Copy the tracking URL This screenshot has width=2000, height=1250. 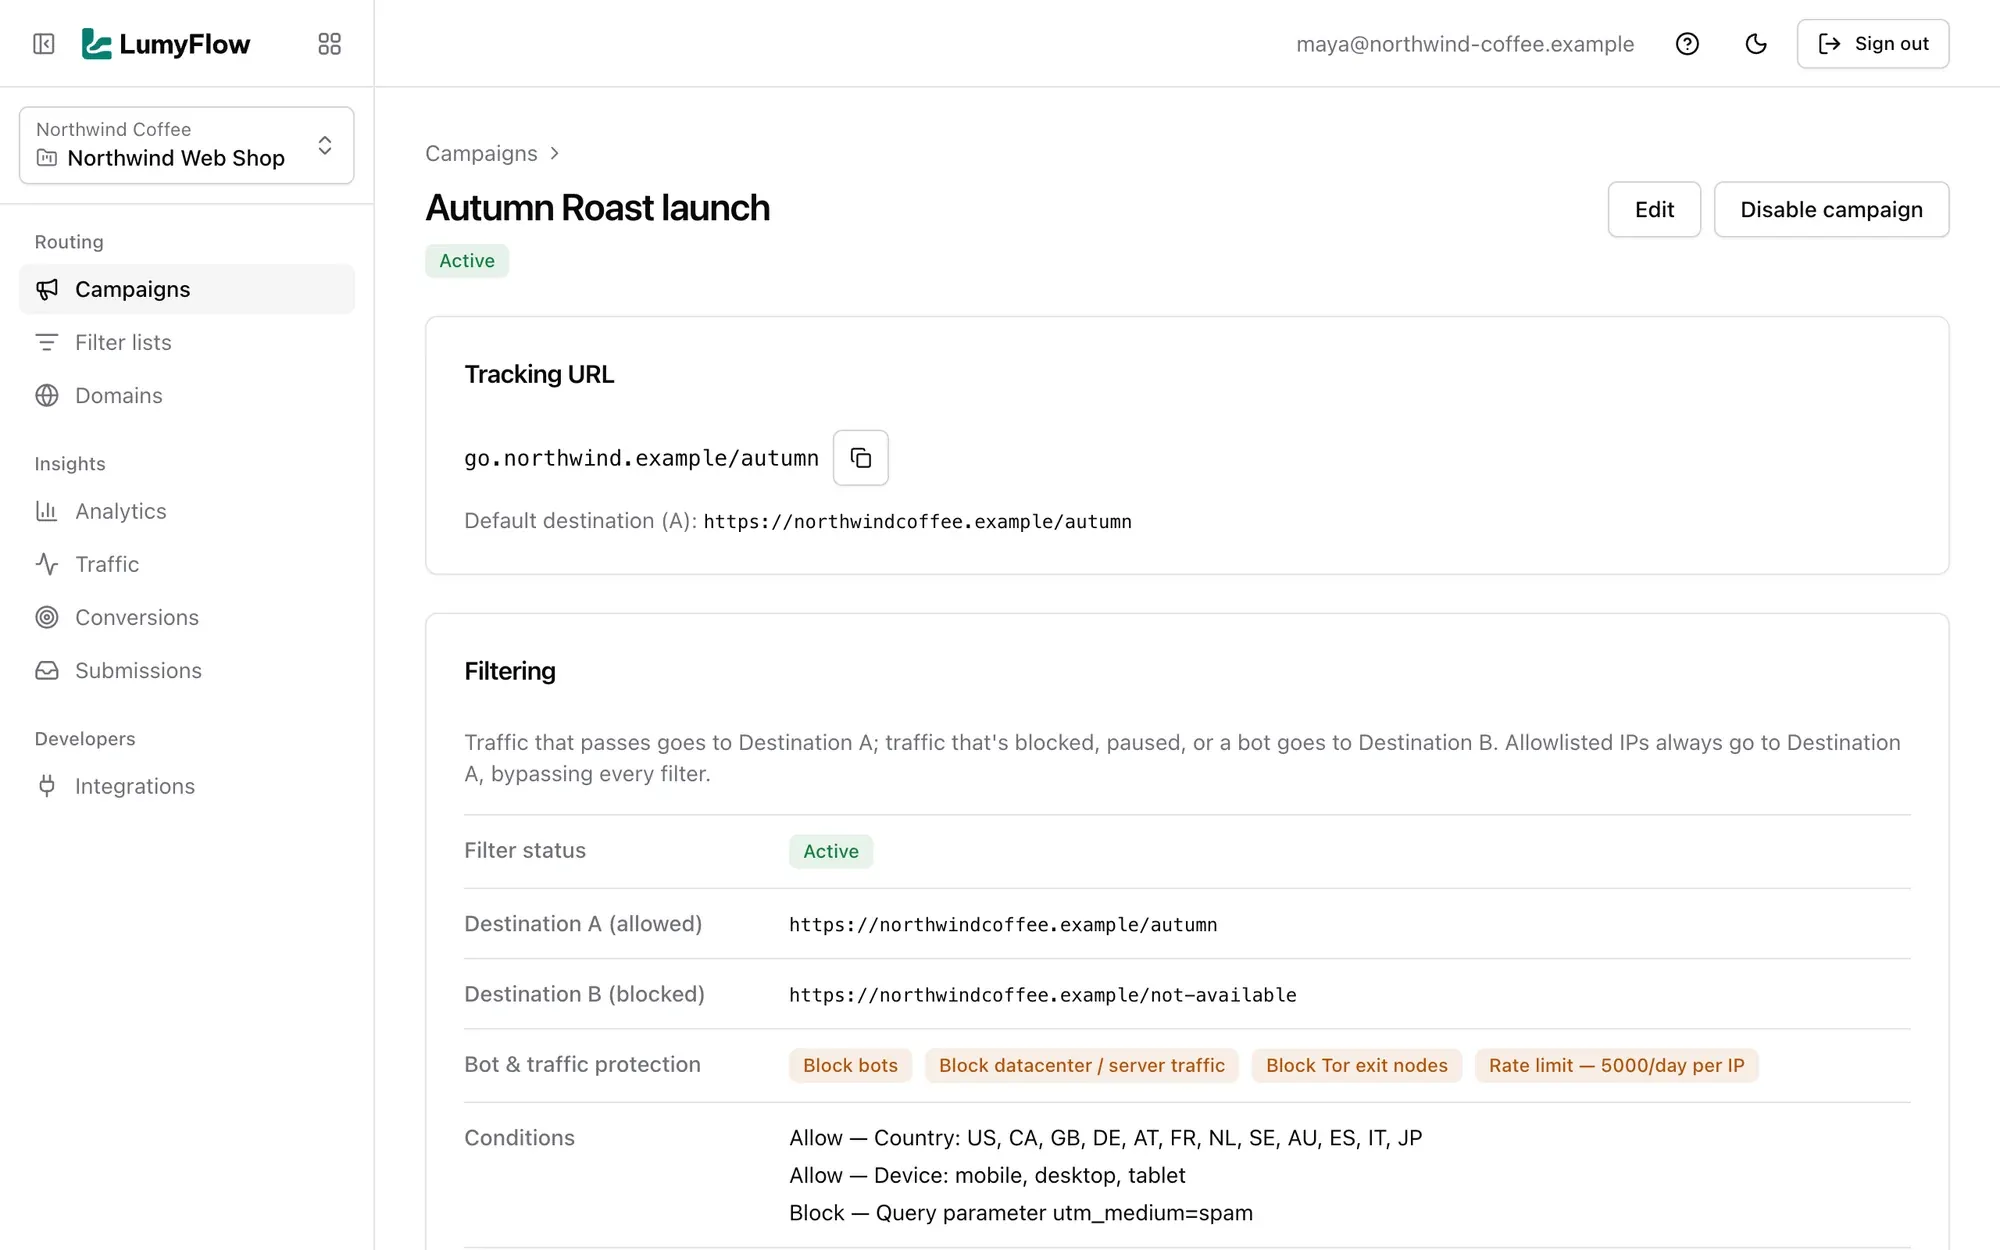tap(861, 458)
